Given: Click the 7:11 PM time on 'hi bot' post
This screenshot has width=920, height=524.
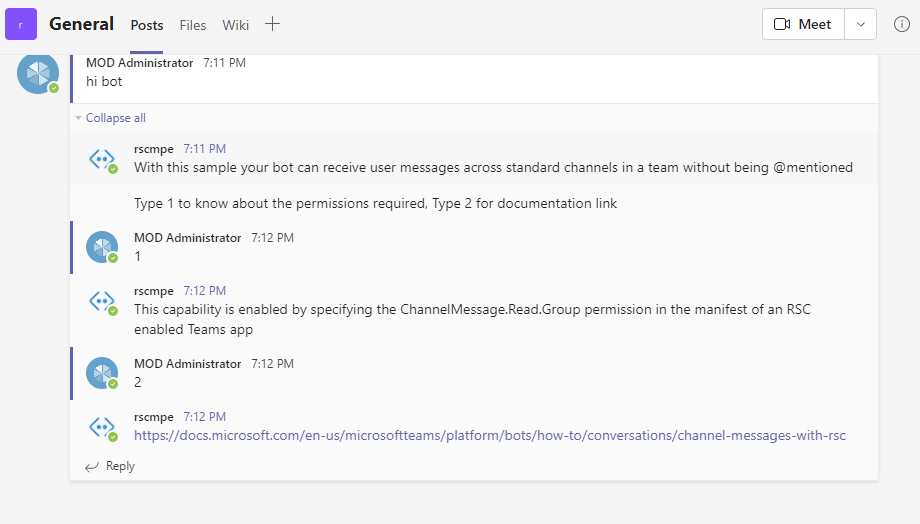Looking at the screenshot, I should coord(224,63).
